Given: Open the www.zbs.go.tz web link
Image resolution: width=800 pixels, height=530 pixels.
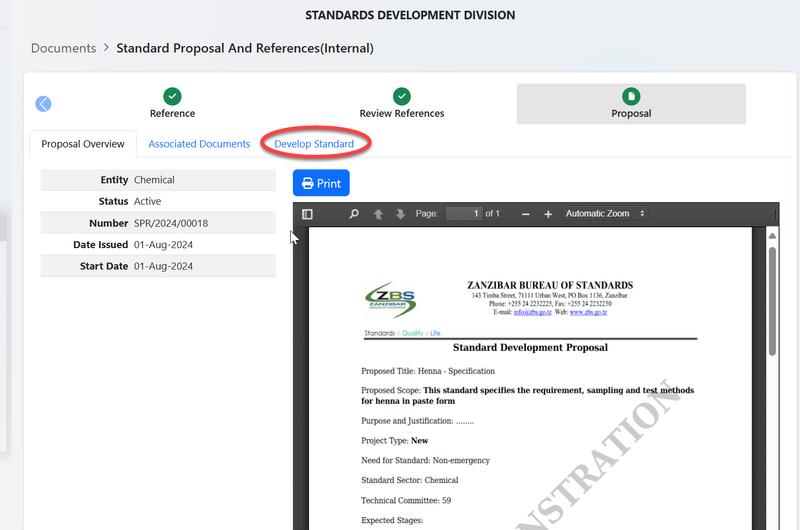Looking at the screenshot, I should [x=588, y=313].
